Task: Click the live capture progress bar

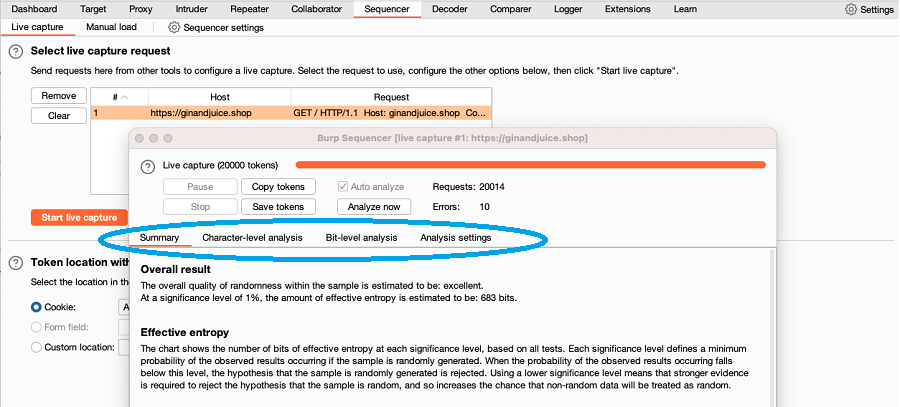Action: (x=530, y=165)
